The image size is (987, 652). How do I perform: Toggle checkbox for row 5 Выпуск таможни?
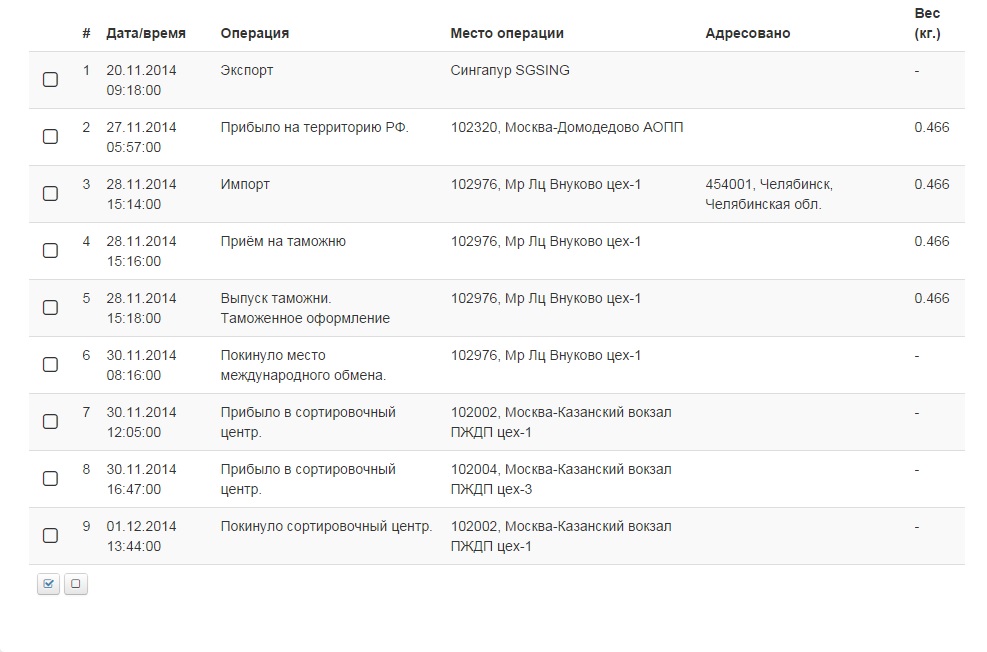coord(50,308)
